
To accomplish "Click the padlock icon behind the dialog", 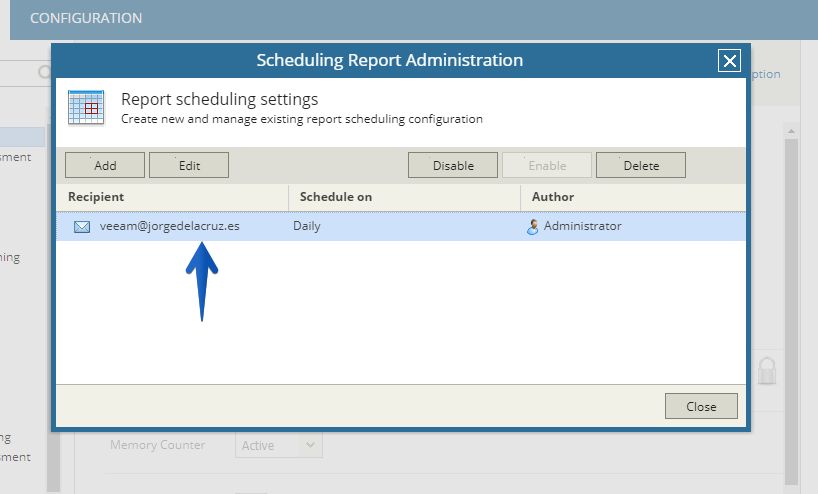I will coord(767,371).
